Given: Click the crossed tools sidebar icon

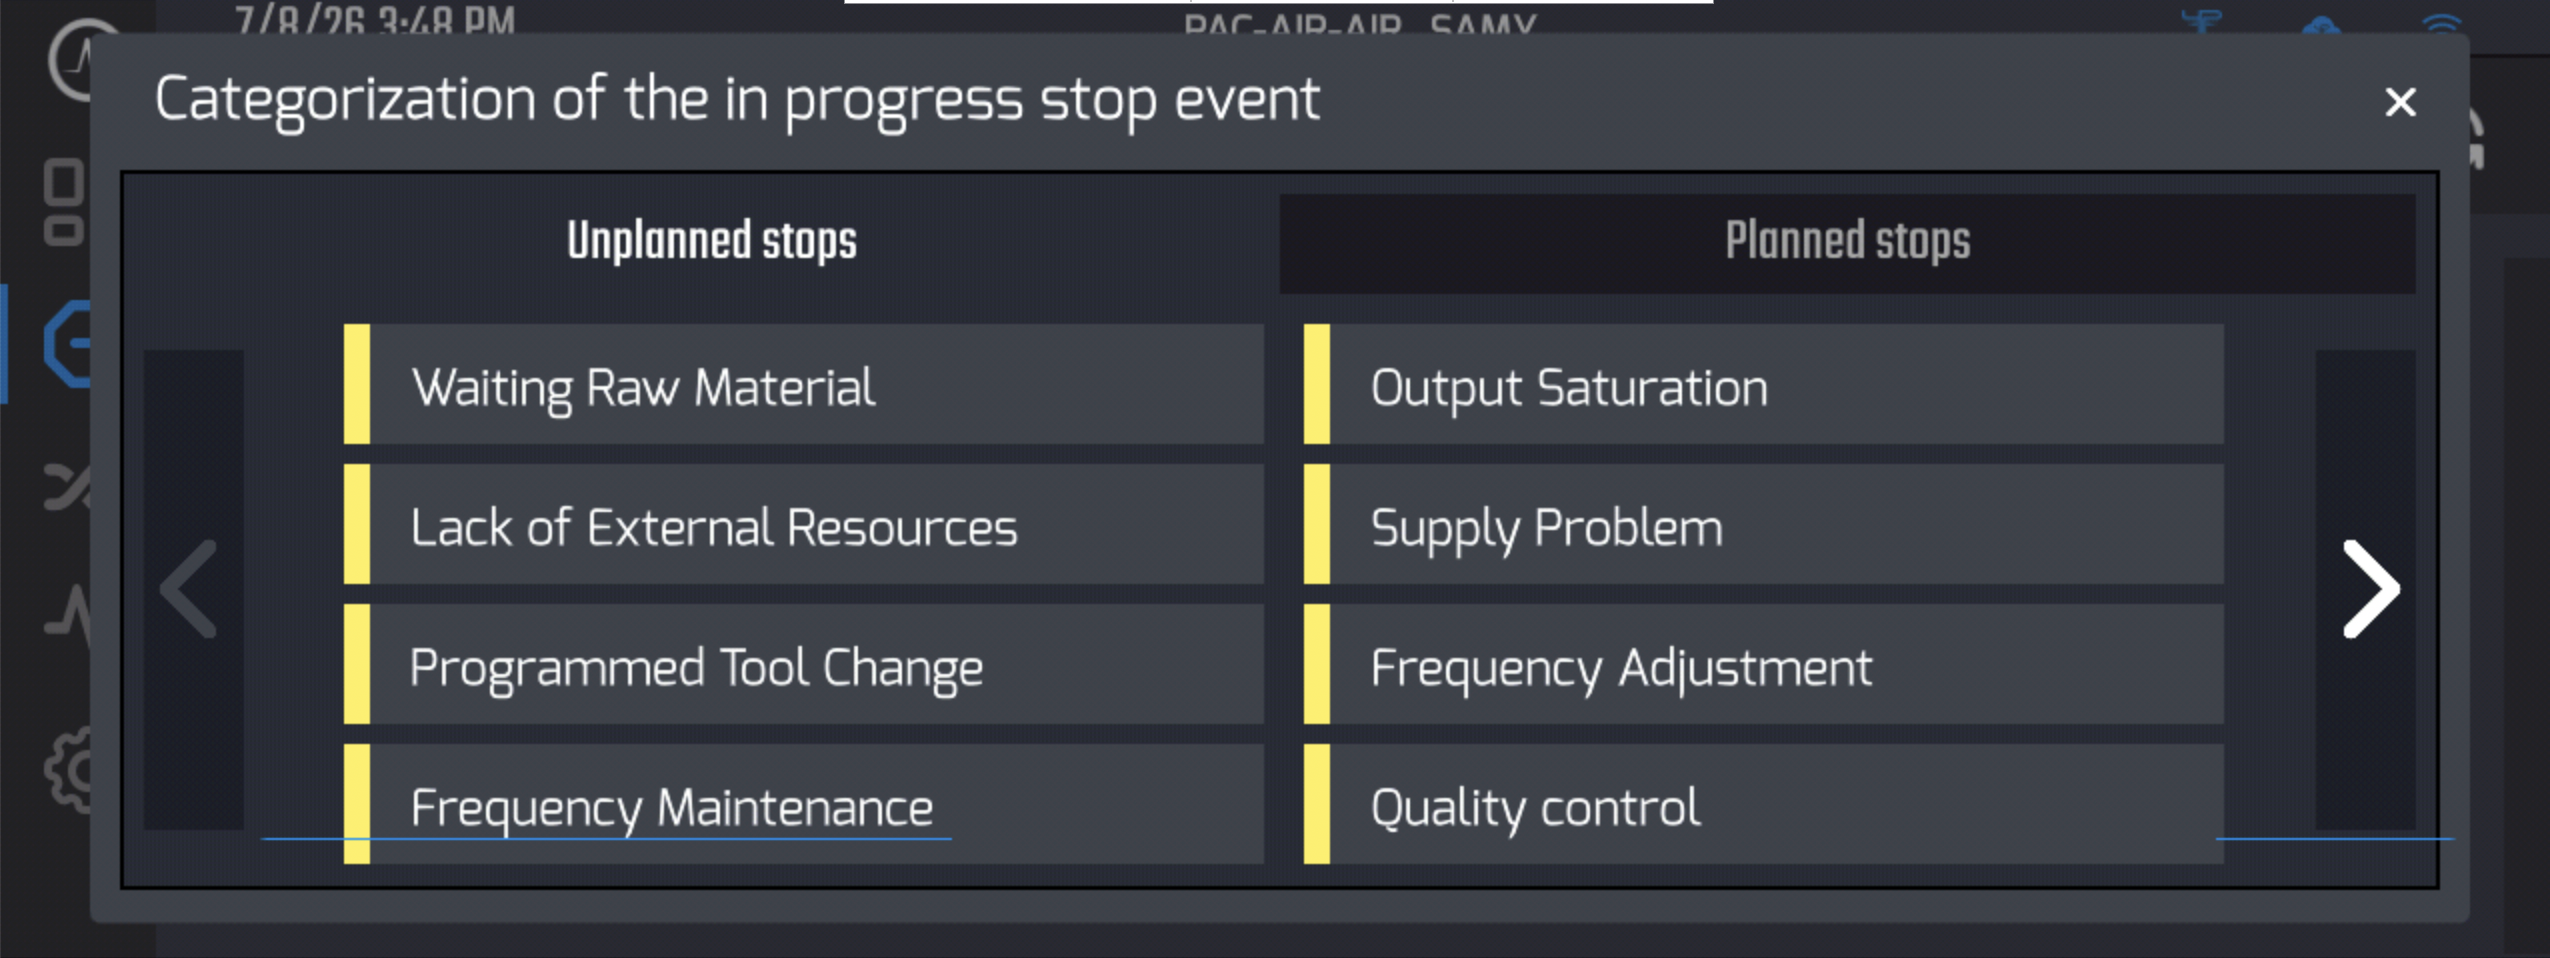Looking at the screenshot, I should (68, 487).
